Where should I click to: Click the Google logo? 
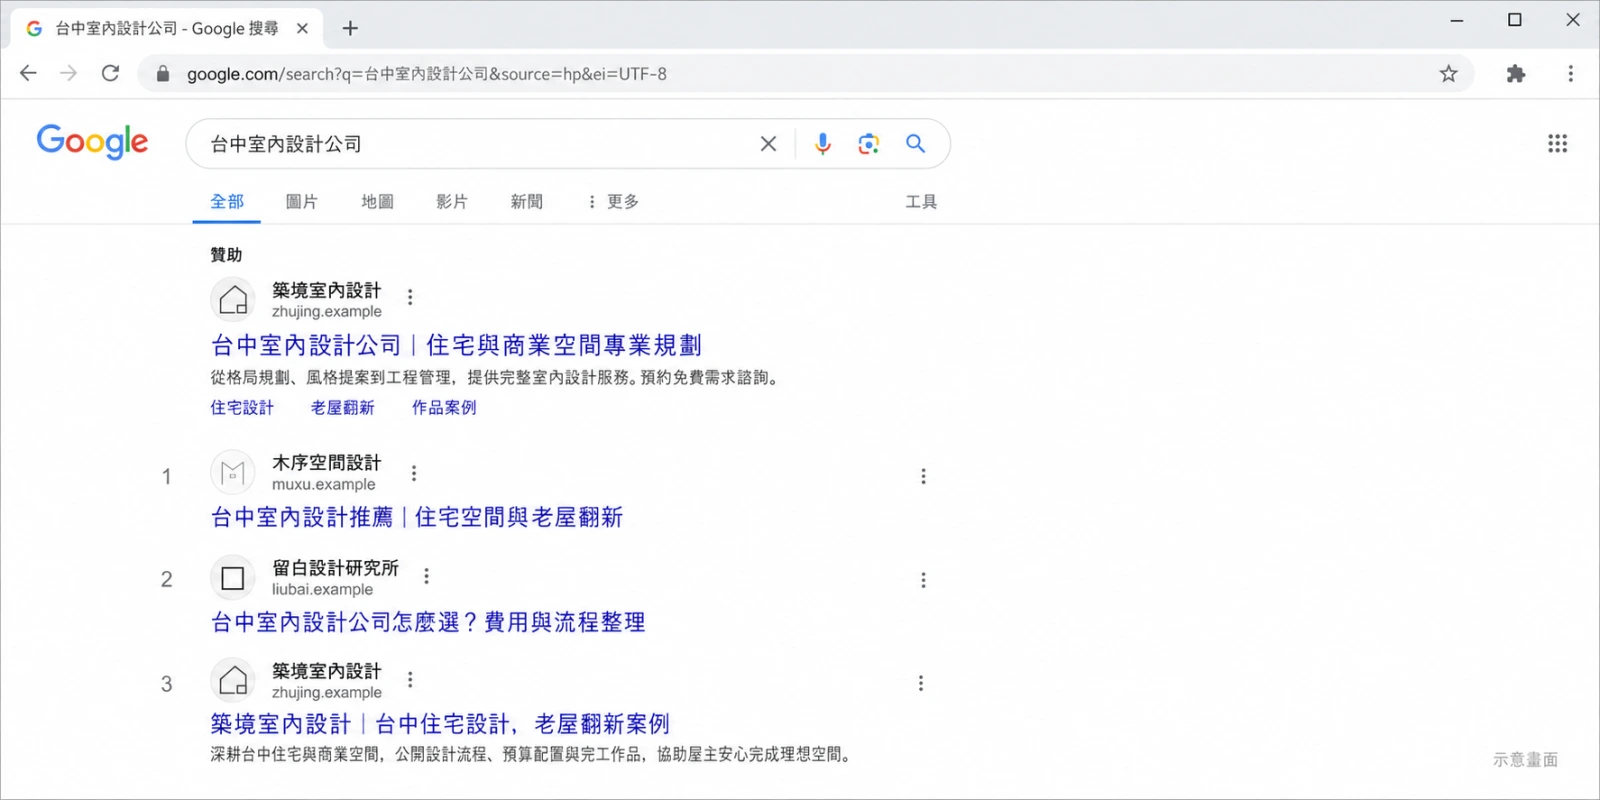tap(92, 142)
